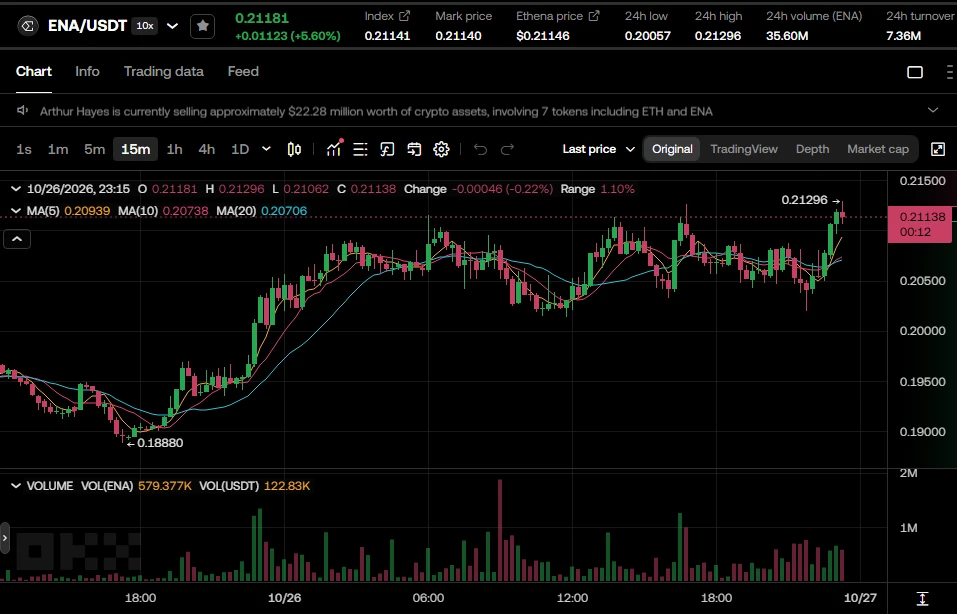Screen dimensions: 957x614
Task: Open the Index external link icon
Action: coord(404,16)
